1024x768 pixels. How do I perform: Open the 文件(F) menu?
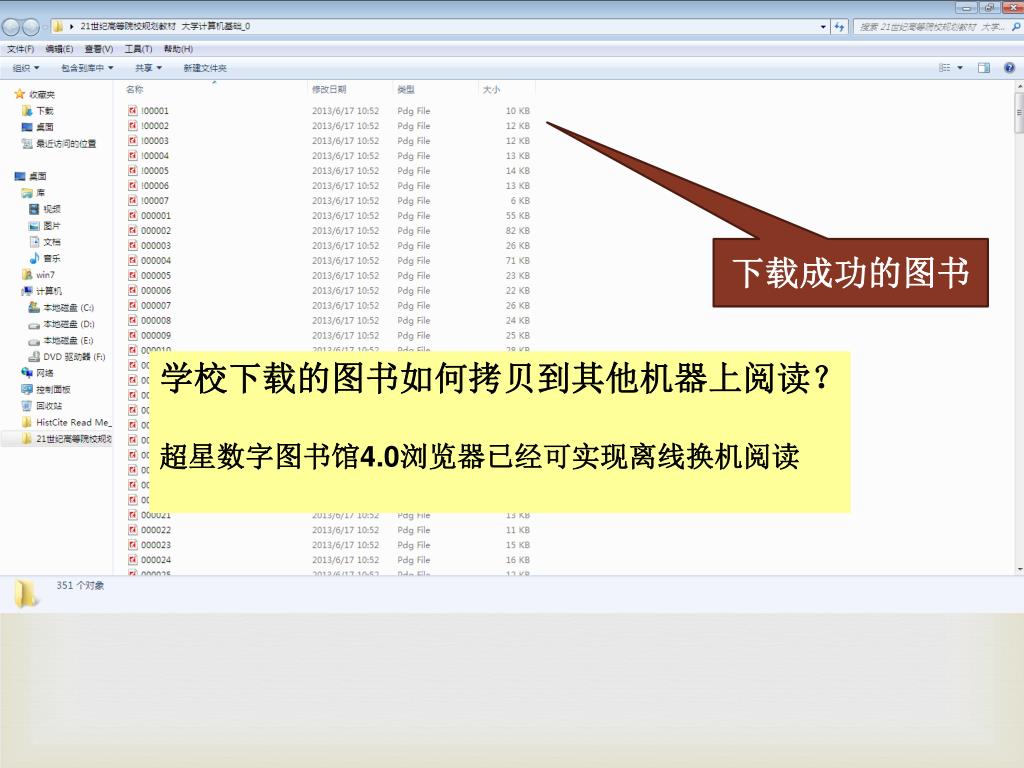(x=20, y=49)
